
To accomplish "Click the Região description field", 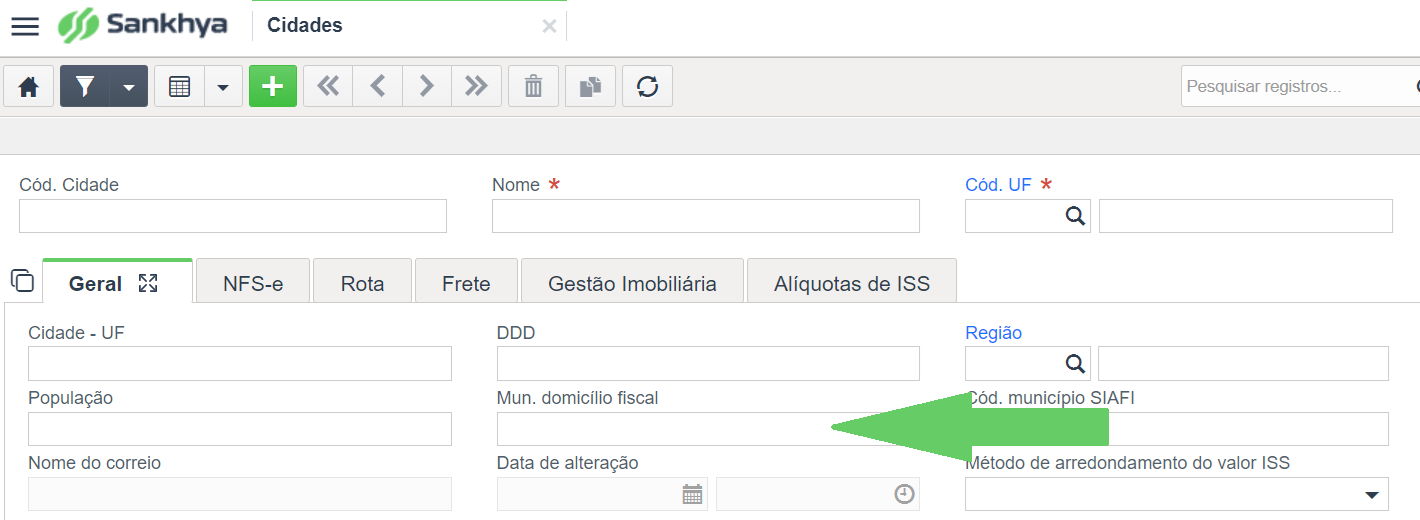I will [1243, 364].
